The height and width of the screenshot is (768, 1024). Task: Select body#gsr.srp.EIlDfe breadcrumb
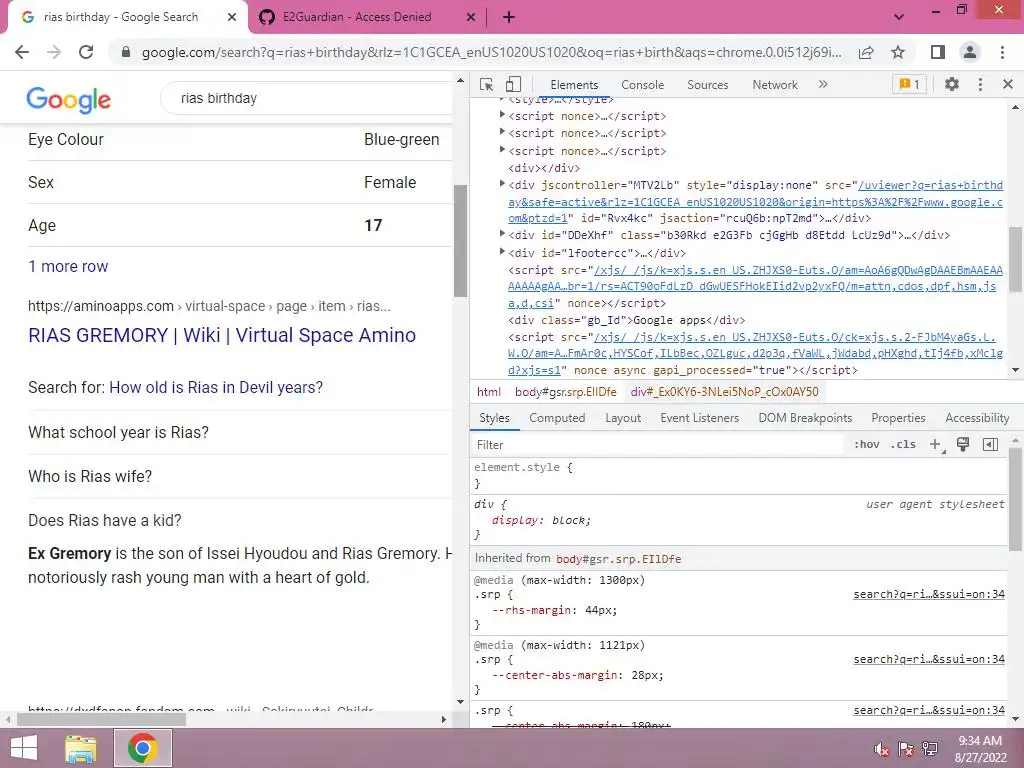click(x=566, y=392)
